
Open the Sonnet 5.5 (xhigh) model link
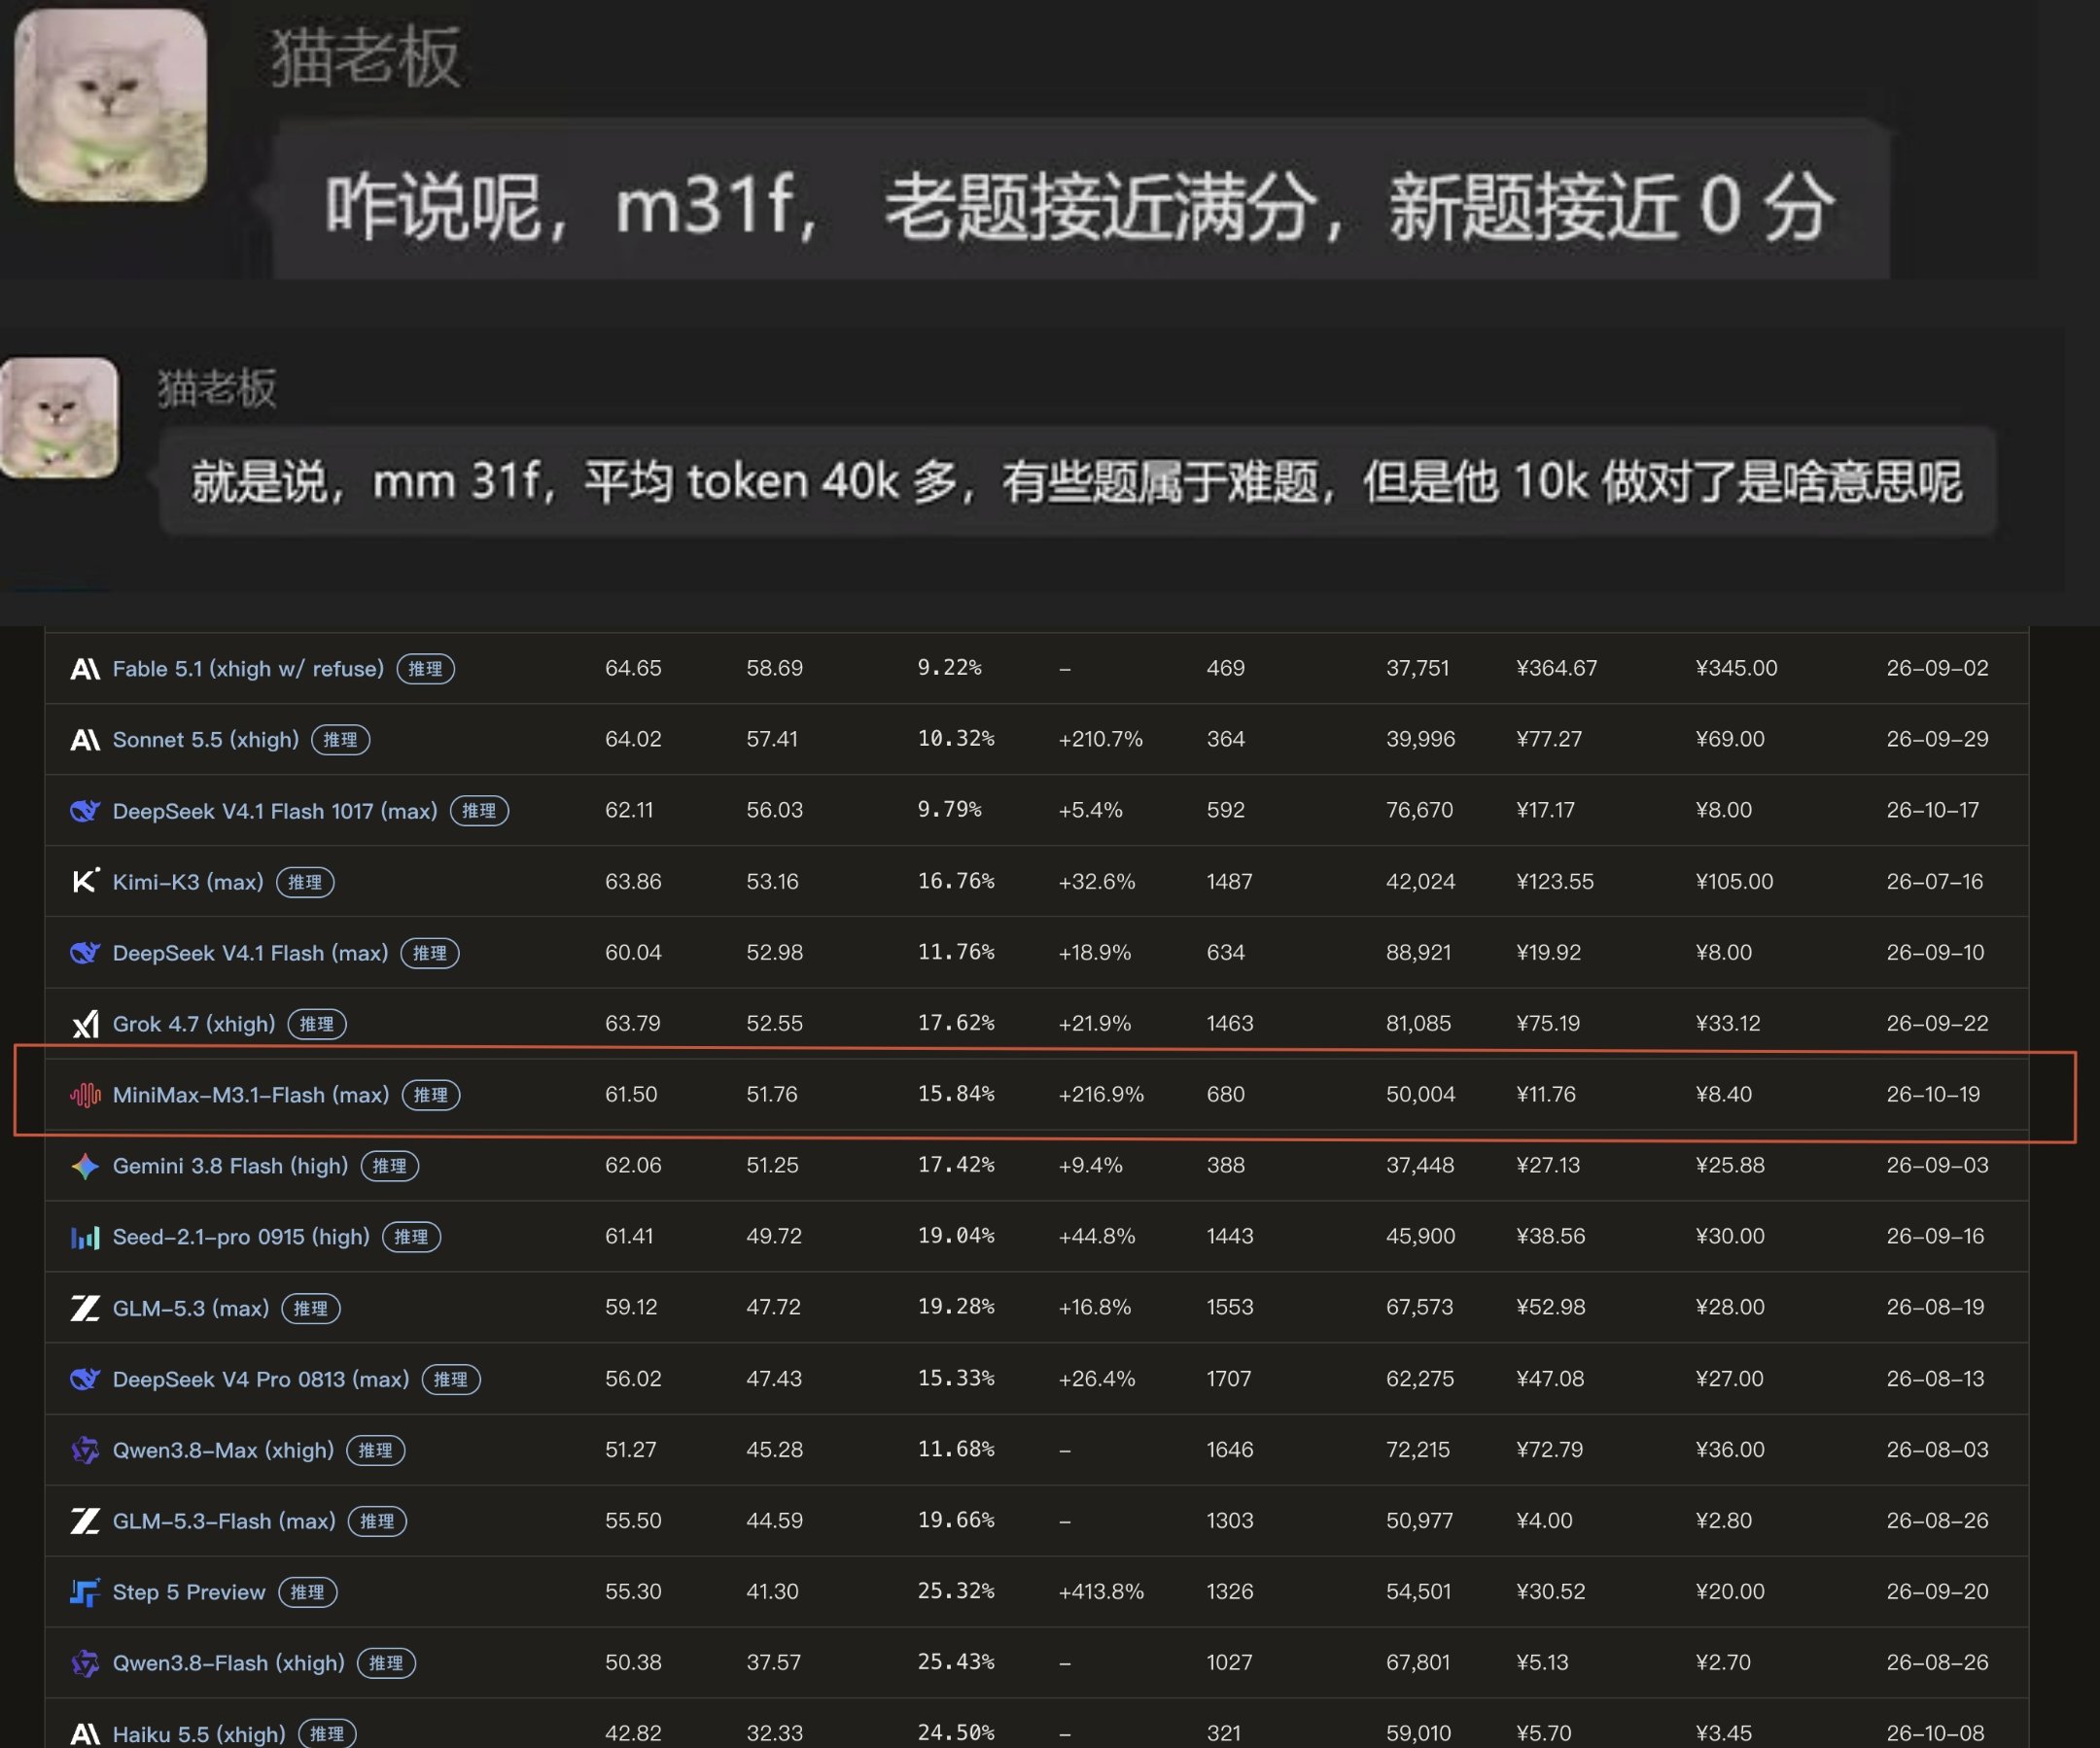206,740
